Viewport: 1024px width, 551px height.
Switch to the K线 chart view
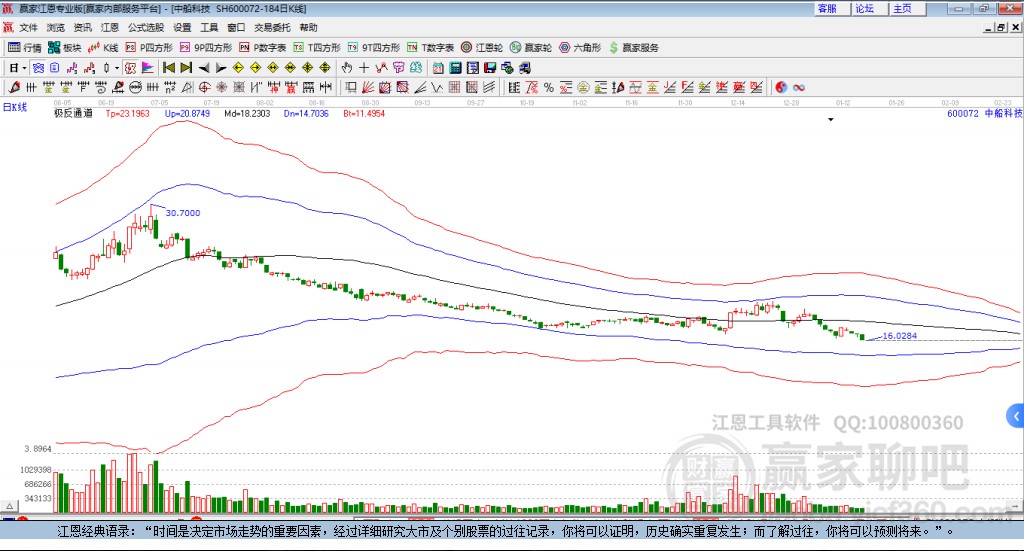[x=103, y=48]
